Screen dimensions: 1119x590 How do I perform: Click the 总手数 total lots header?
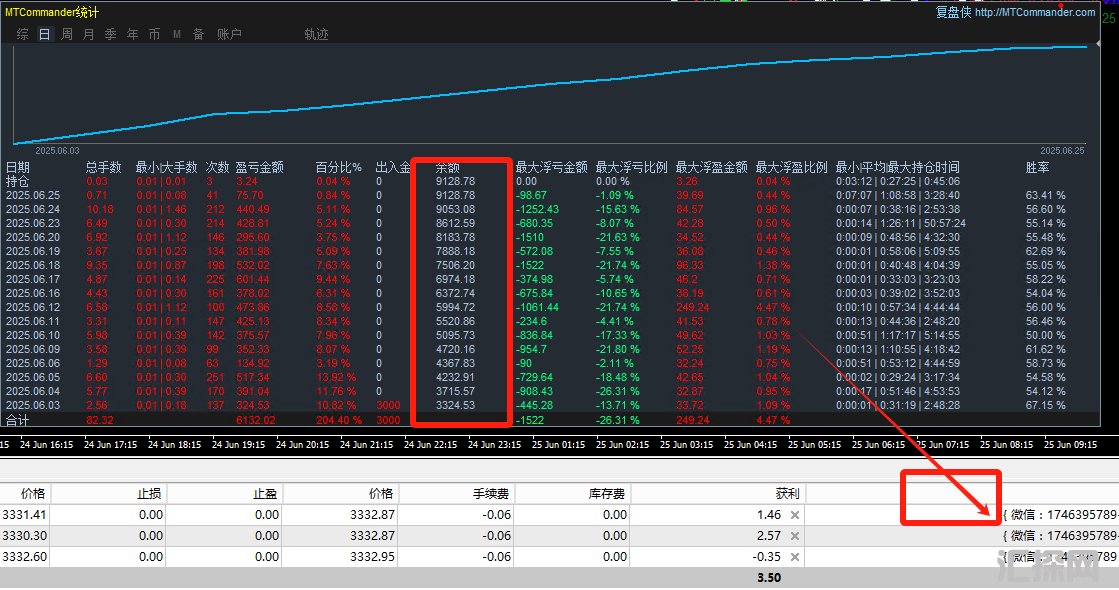click(103, 168)
